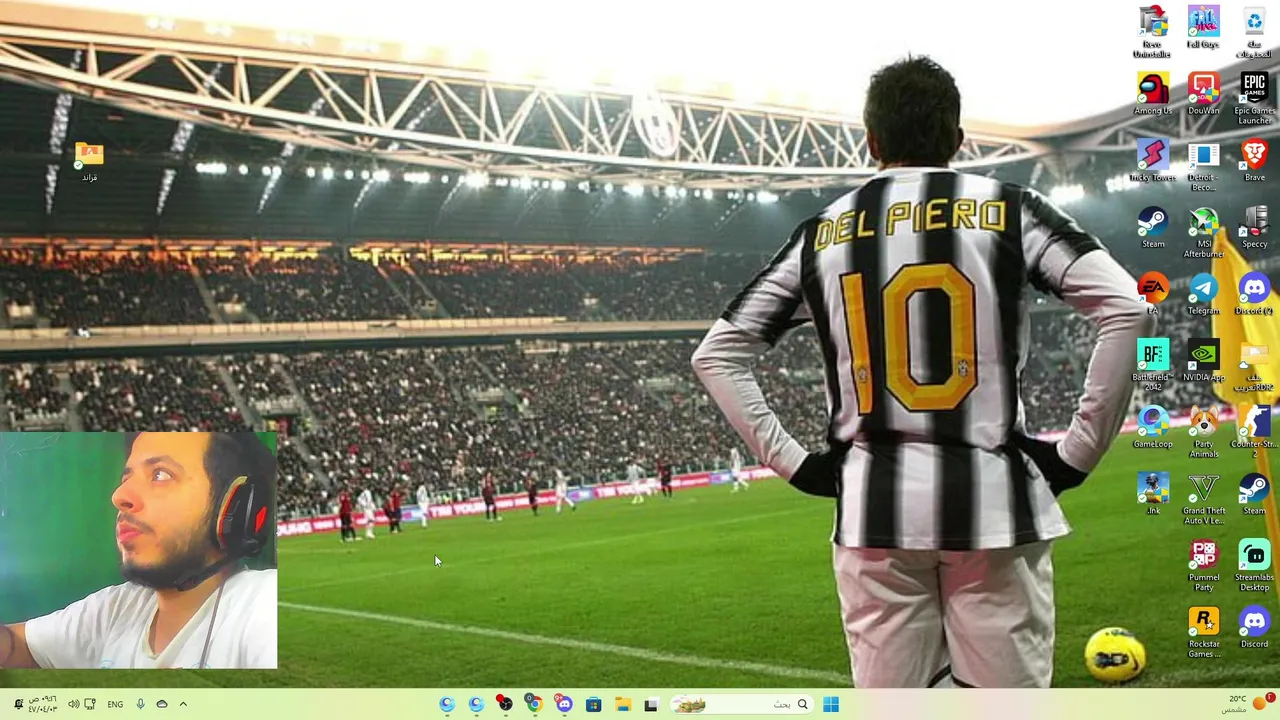Open the OneDrive cloud tray icon
The image size is (1280, 720).
click(x=162, y=704)
